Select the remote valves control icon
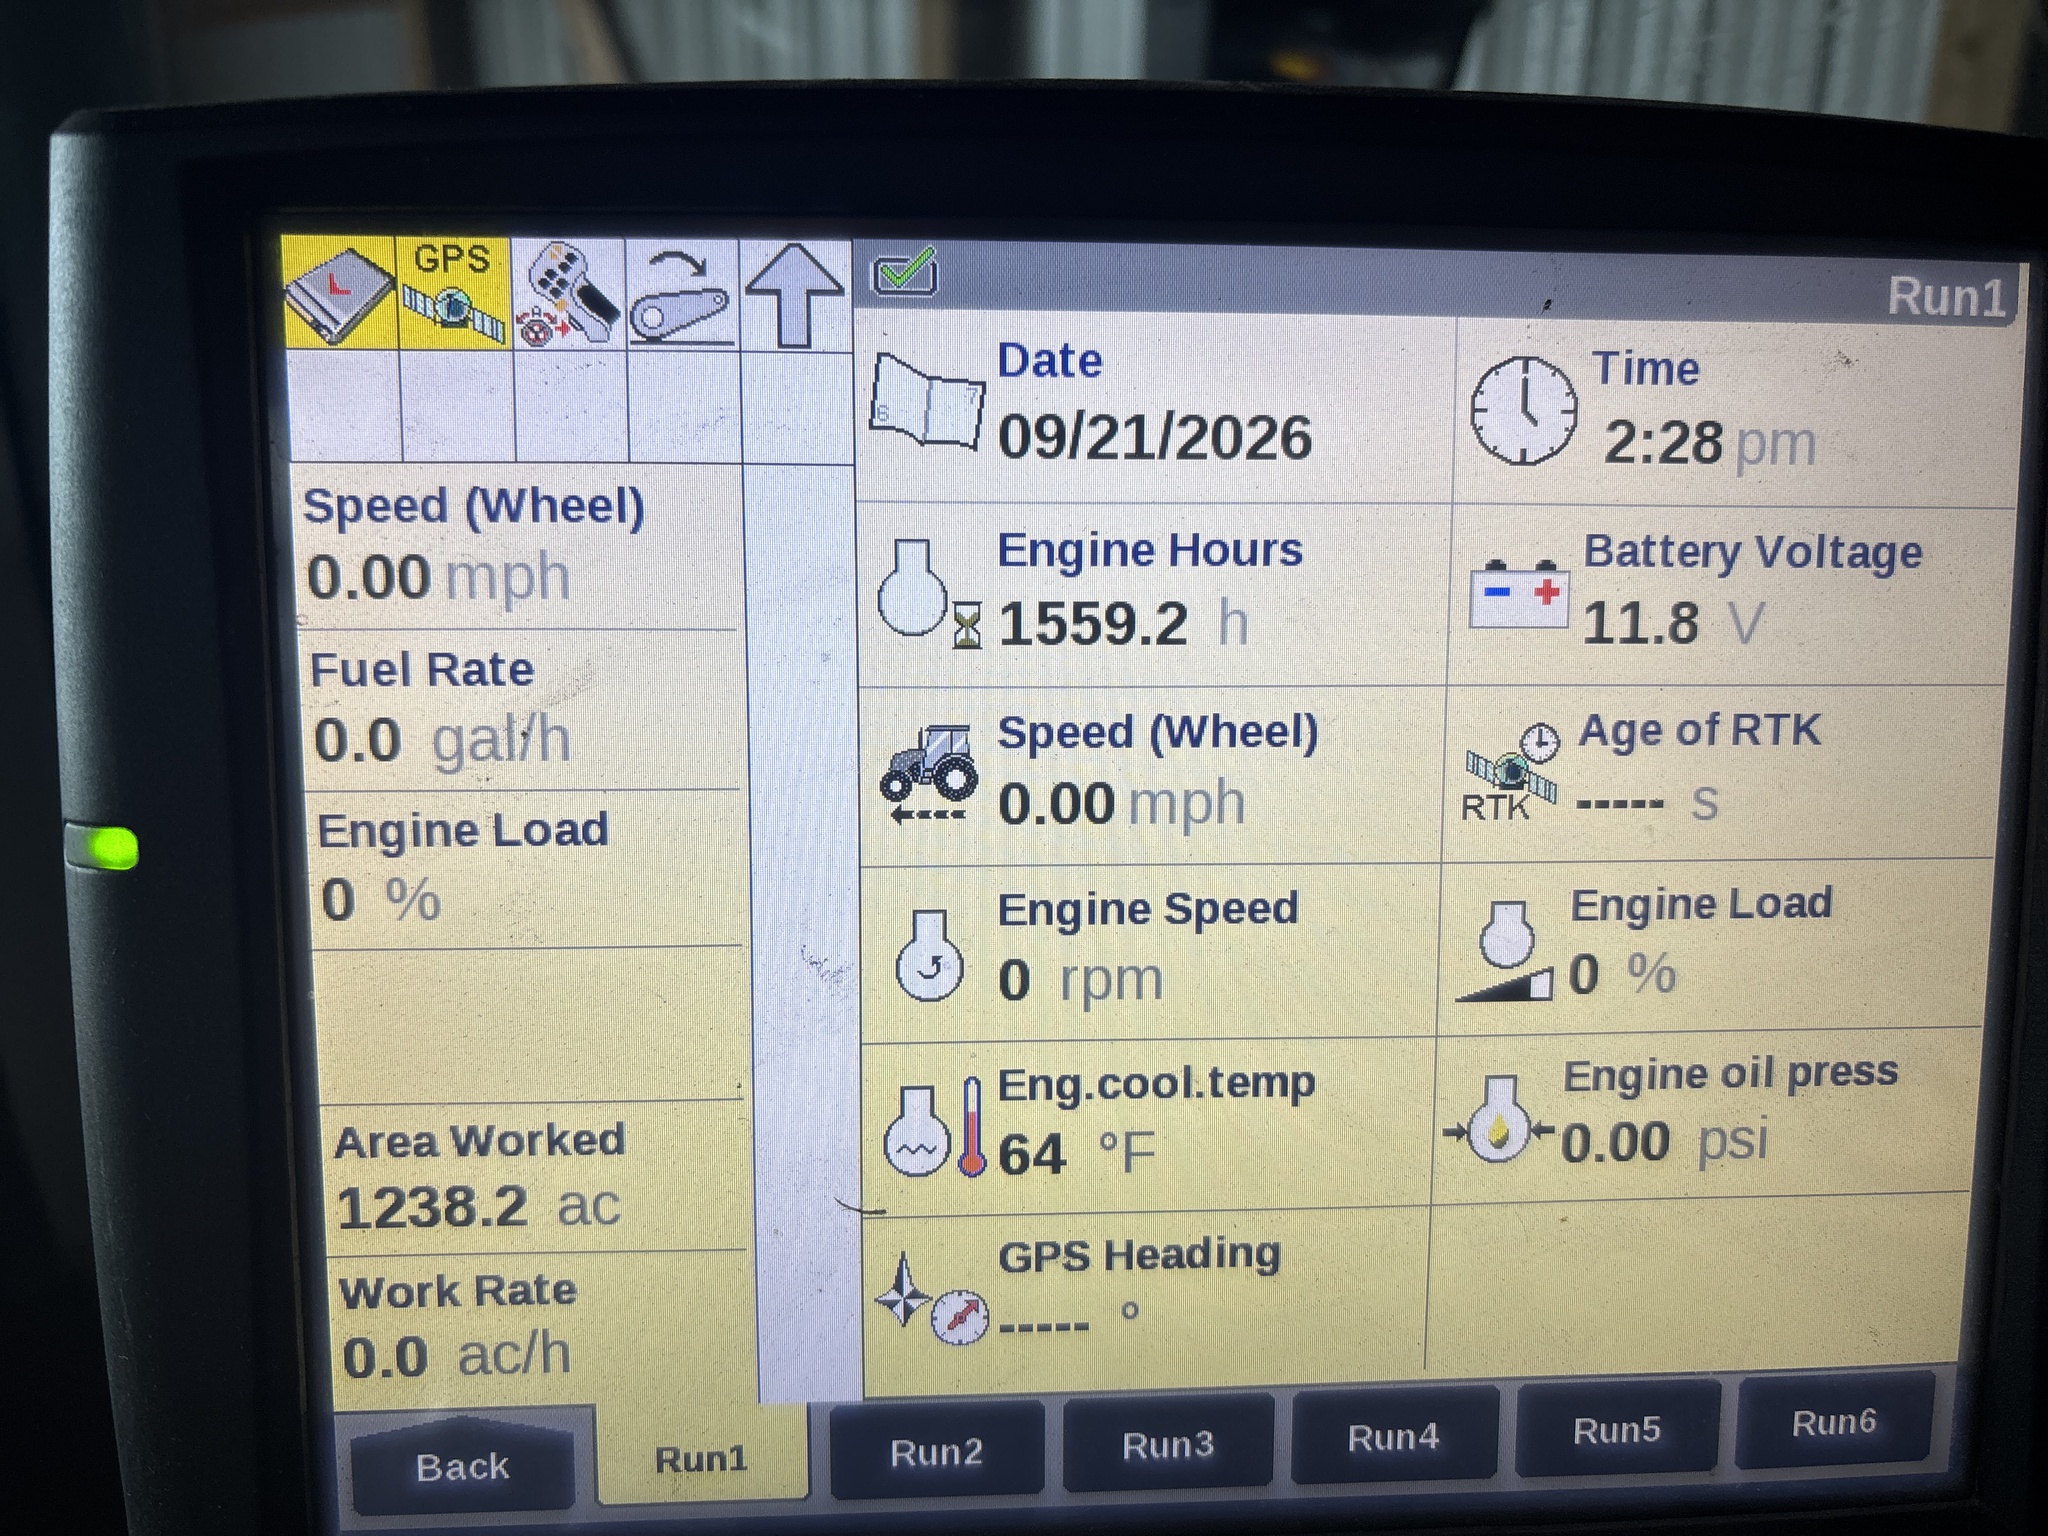The width and height of the screenshot is (2048, 1536). click(x=569, y=294)
